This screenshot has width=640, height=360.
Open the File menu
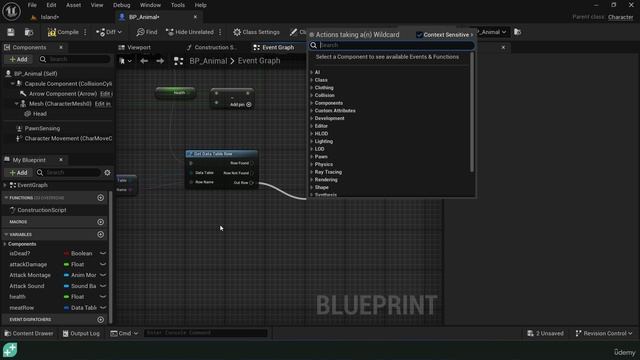[x=32, y=5]
